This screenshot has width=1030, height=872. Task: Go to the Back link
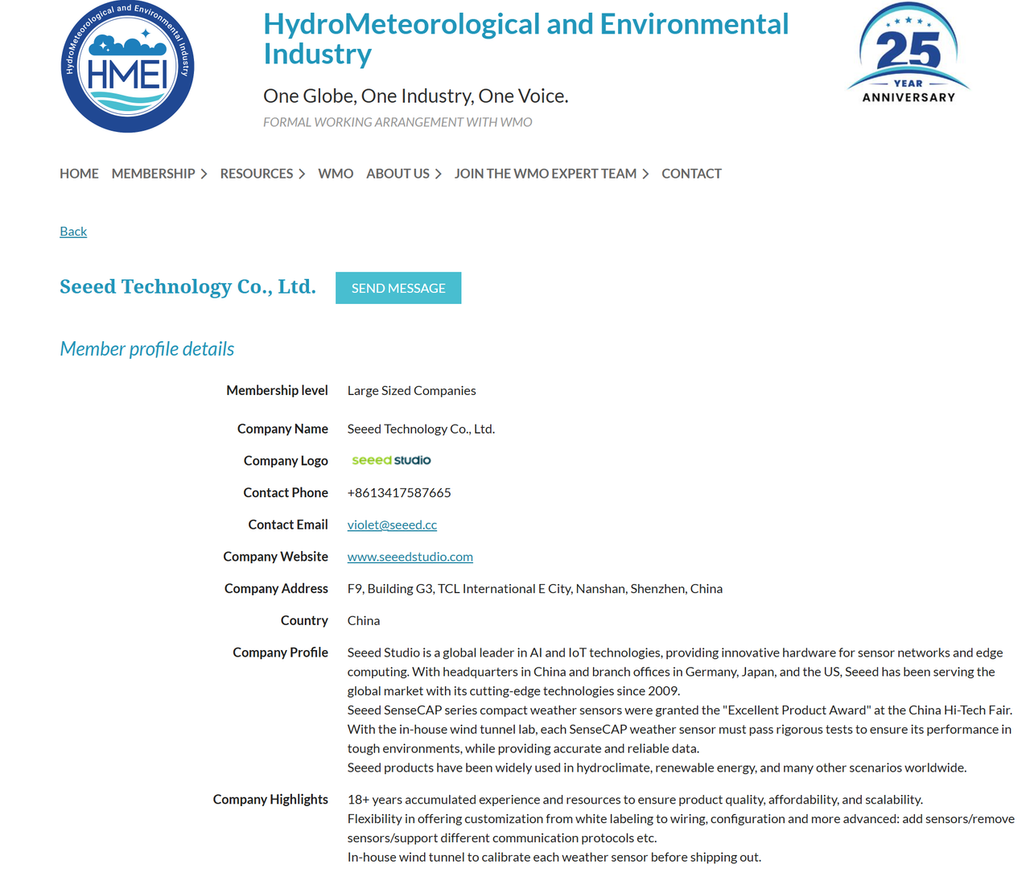[73, 231]
